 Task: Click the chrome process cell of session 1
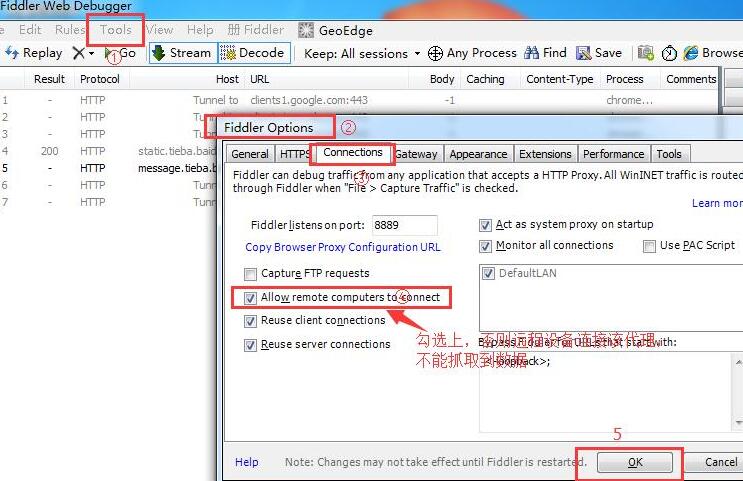[629, 100]
